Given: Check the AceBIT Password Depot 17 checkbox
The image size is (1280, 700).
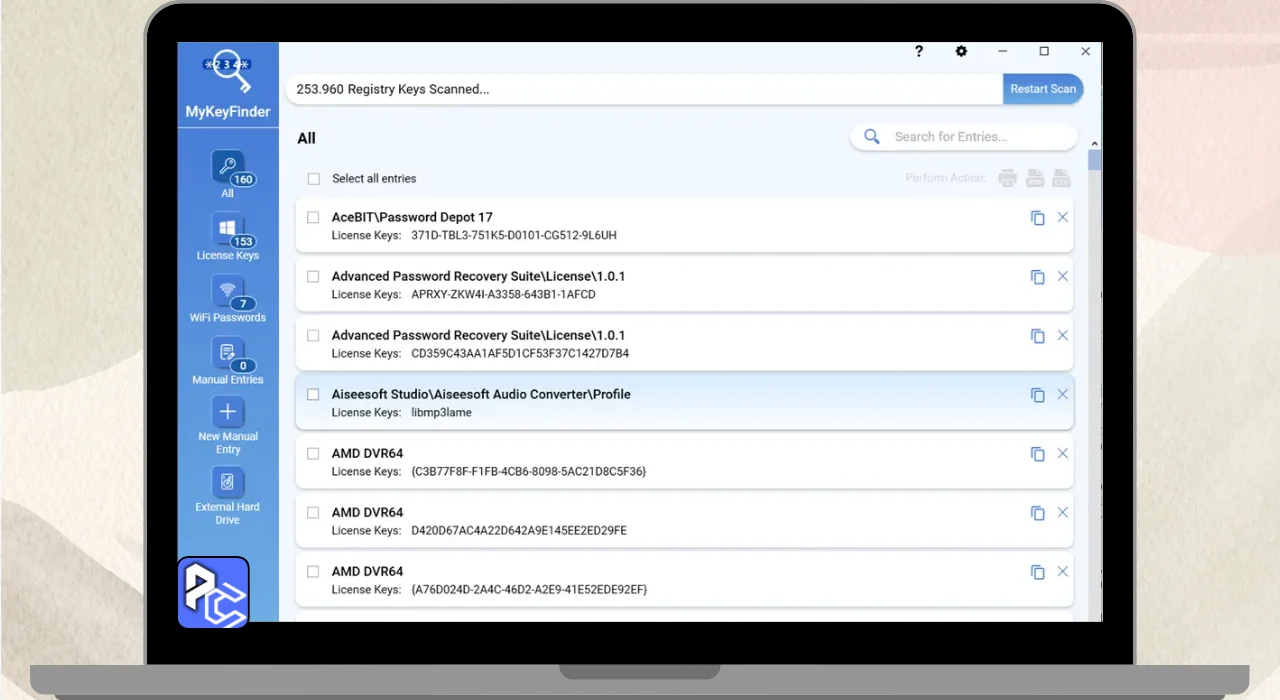Looking at the screenshot, I should point(313,217).
